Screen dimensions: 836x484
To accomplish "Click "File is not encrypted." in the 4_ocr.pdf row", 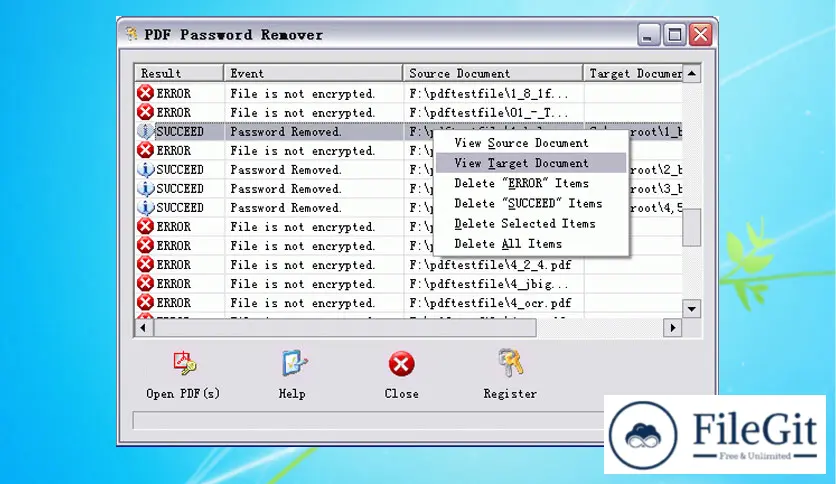I will click(x=303, y=303).
